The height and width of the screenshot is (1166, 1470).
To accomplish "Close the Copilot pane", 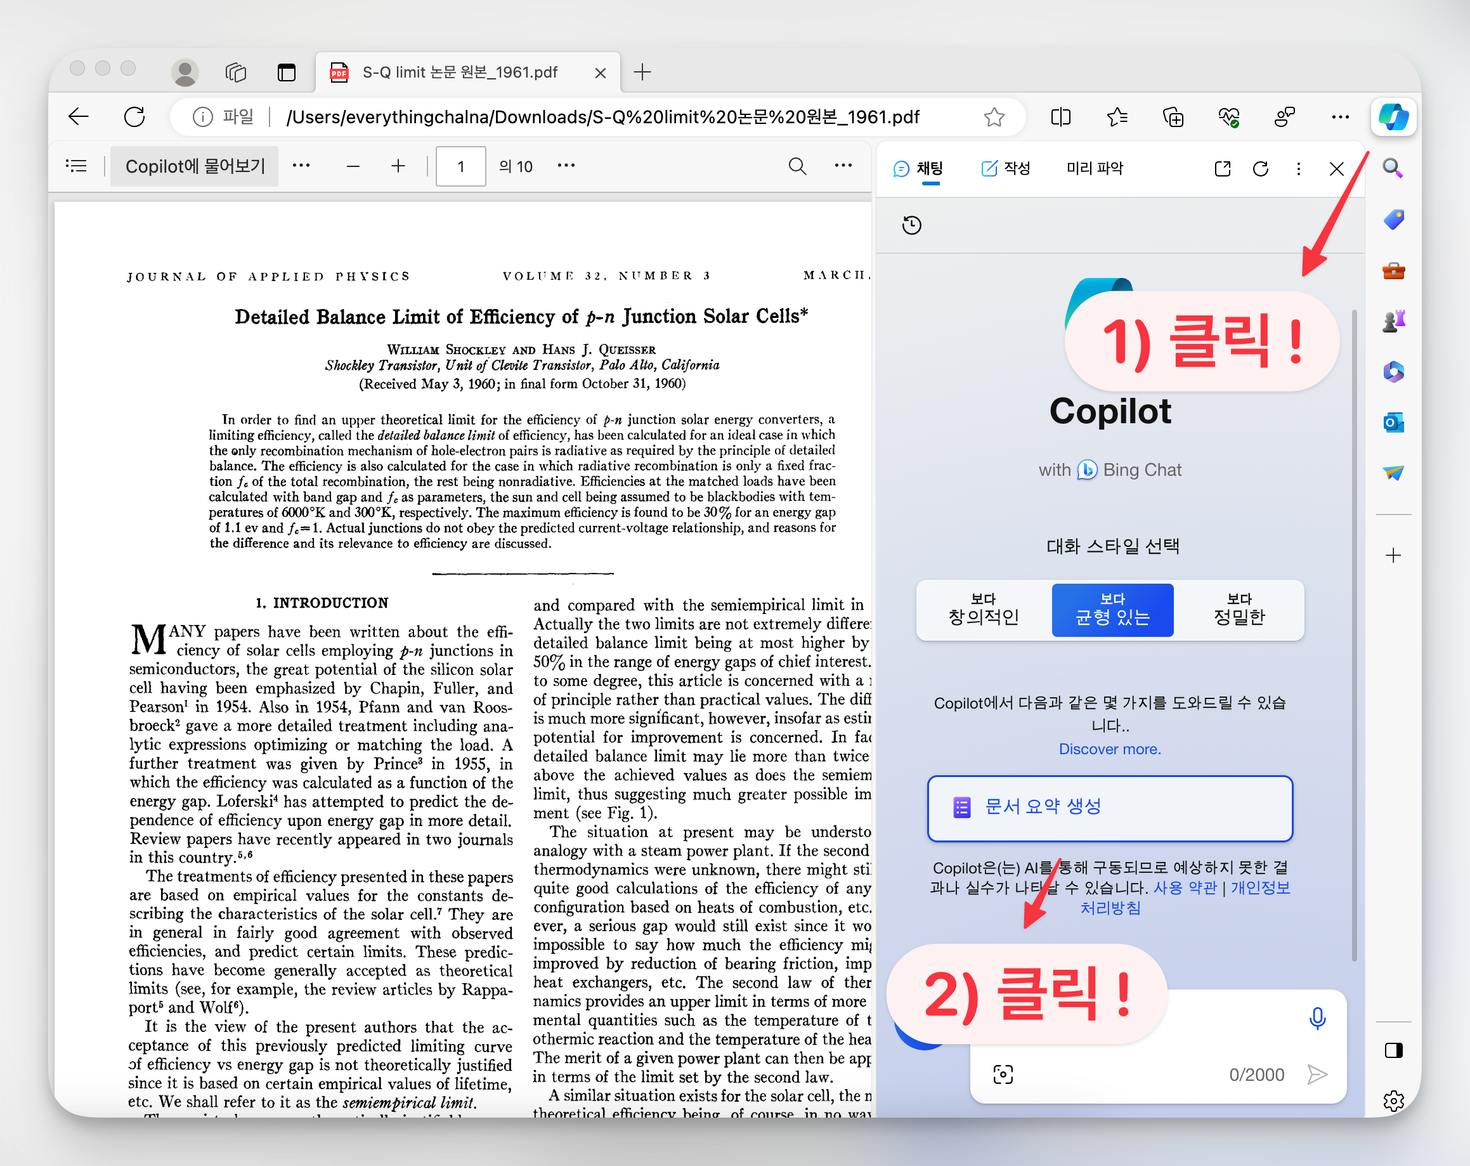I will 1336,168.
